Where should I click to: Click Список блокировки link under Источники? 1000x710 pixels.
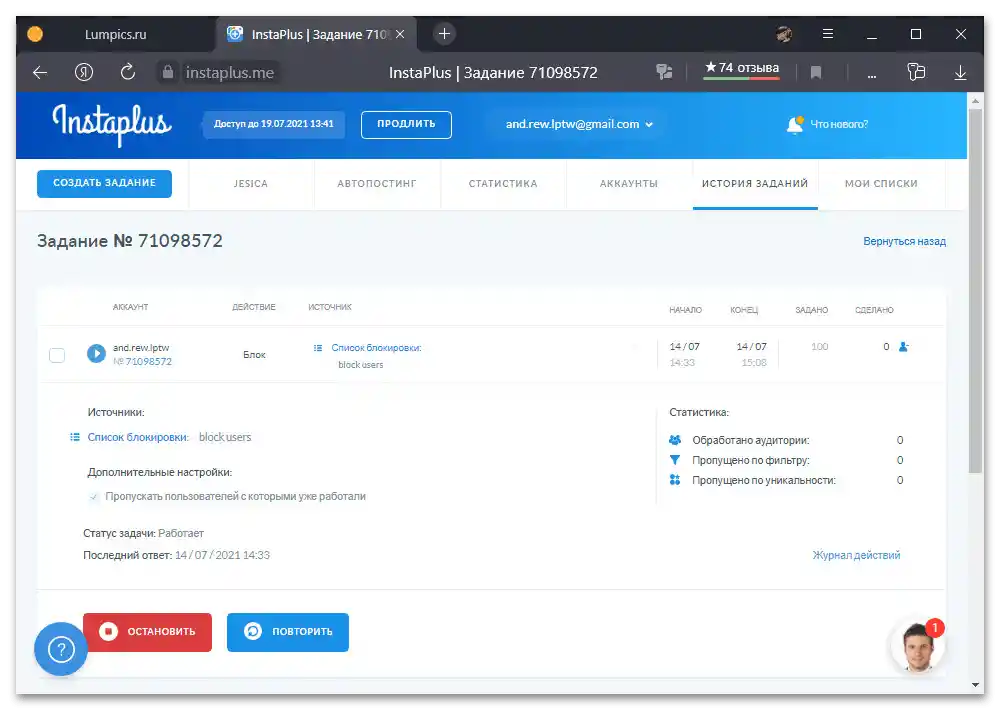coord(138,438)
